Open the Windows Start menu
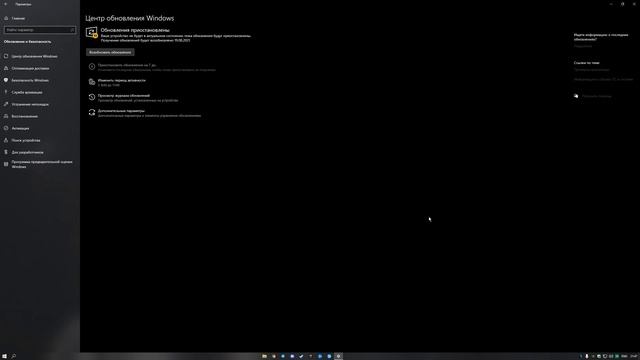This screenshot has width=640, height=360. click(4, 356)
